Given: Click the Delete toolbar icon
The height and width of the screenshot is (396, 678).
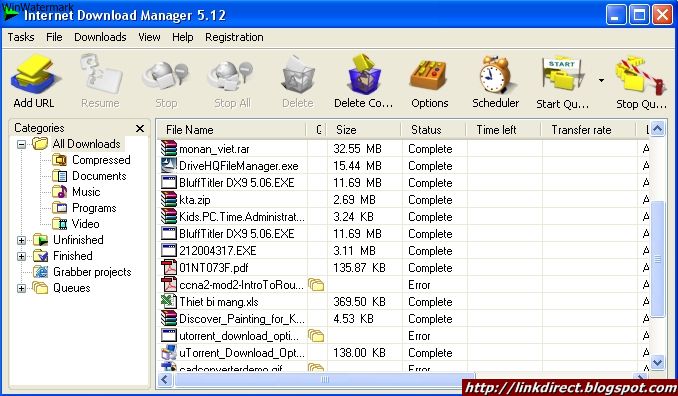Looking at the screenshot, I should pyautogui.click(x=297, y=74).
